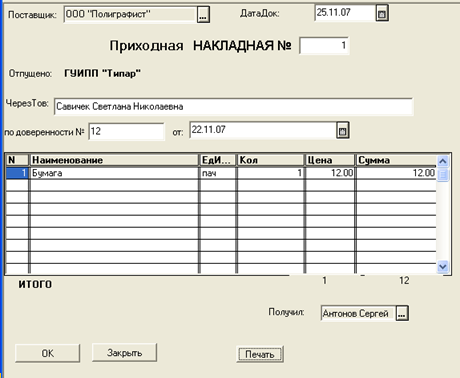This screenshot has width=460, height=378.
Task: Click the ДатаДок date field 25.11.07
Action: pos(345,13)
